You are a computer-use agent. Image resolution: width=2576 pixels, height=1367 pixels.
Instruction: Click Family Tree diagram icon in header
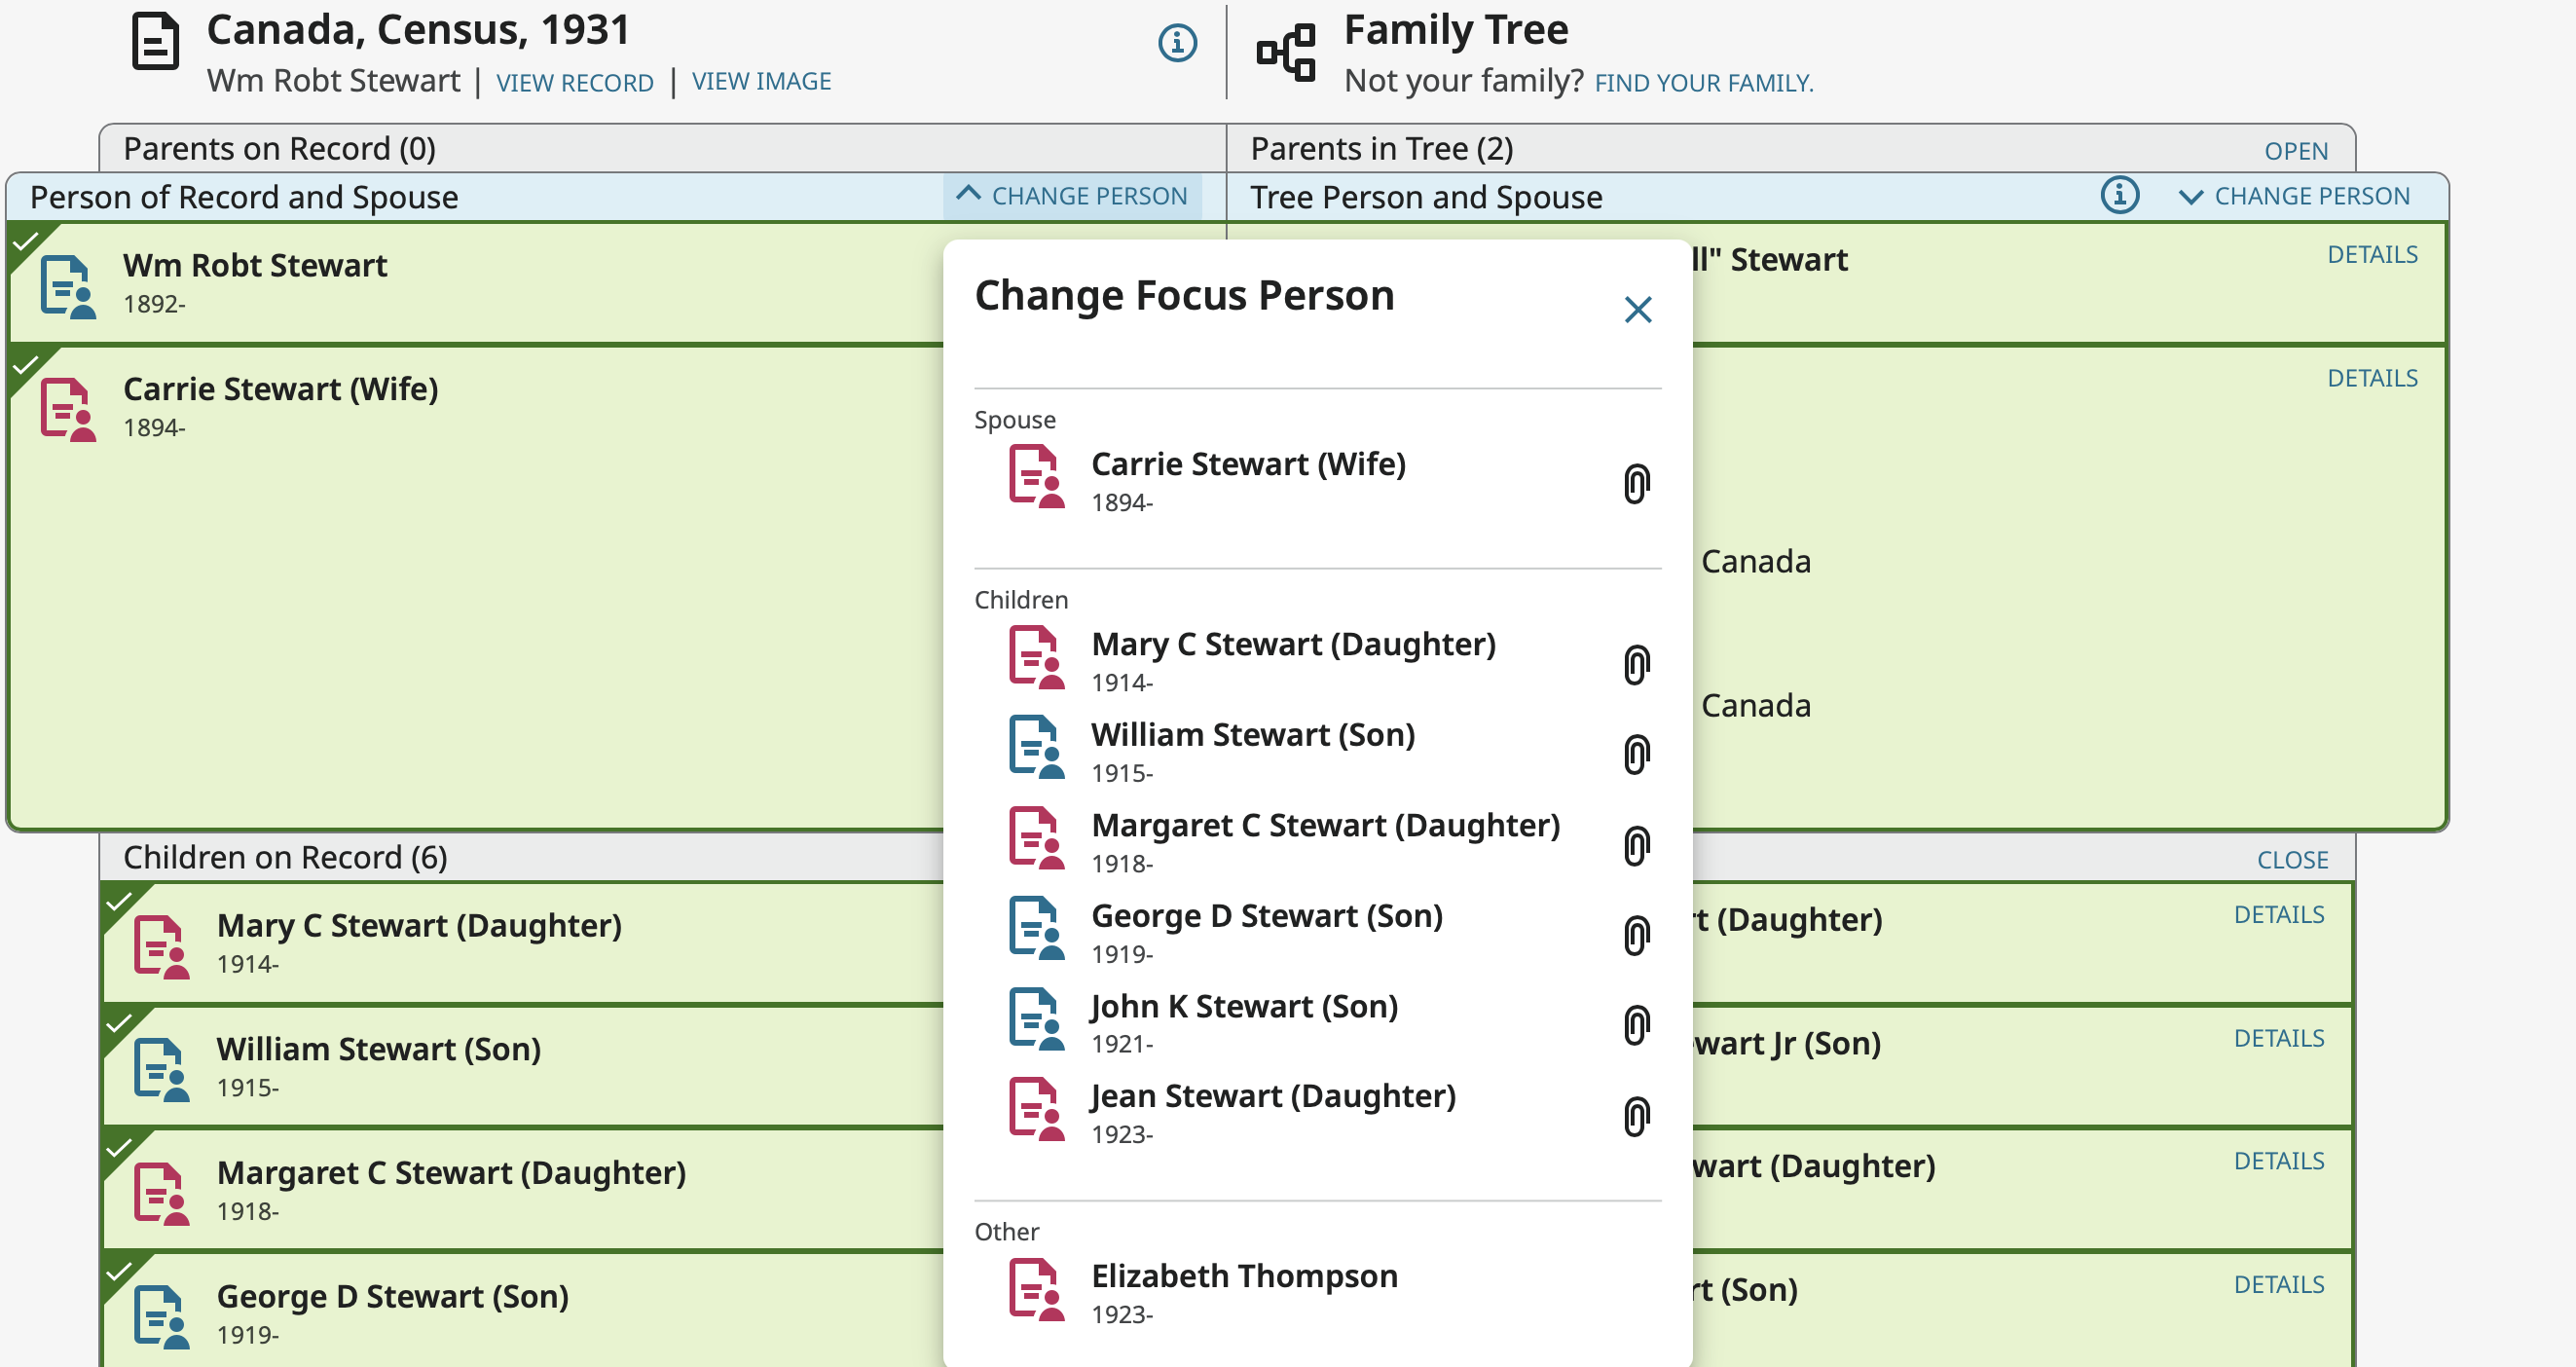click(x=1286, y=52)
